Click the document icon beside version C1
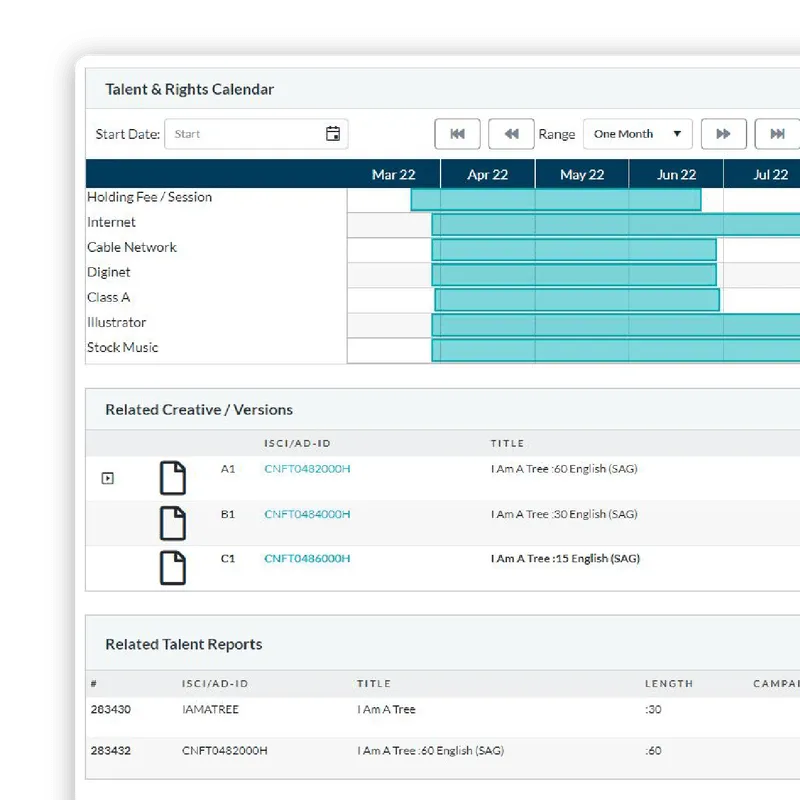 click(172, 568)
